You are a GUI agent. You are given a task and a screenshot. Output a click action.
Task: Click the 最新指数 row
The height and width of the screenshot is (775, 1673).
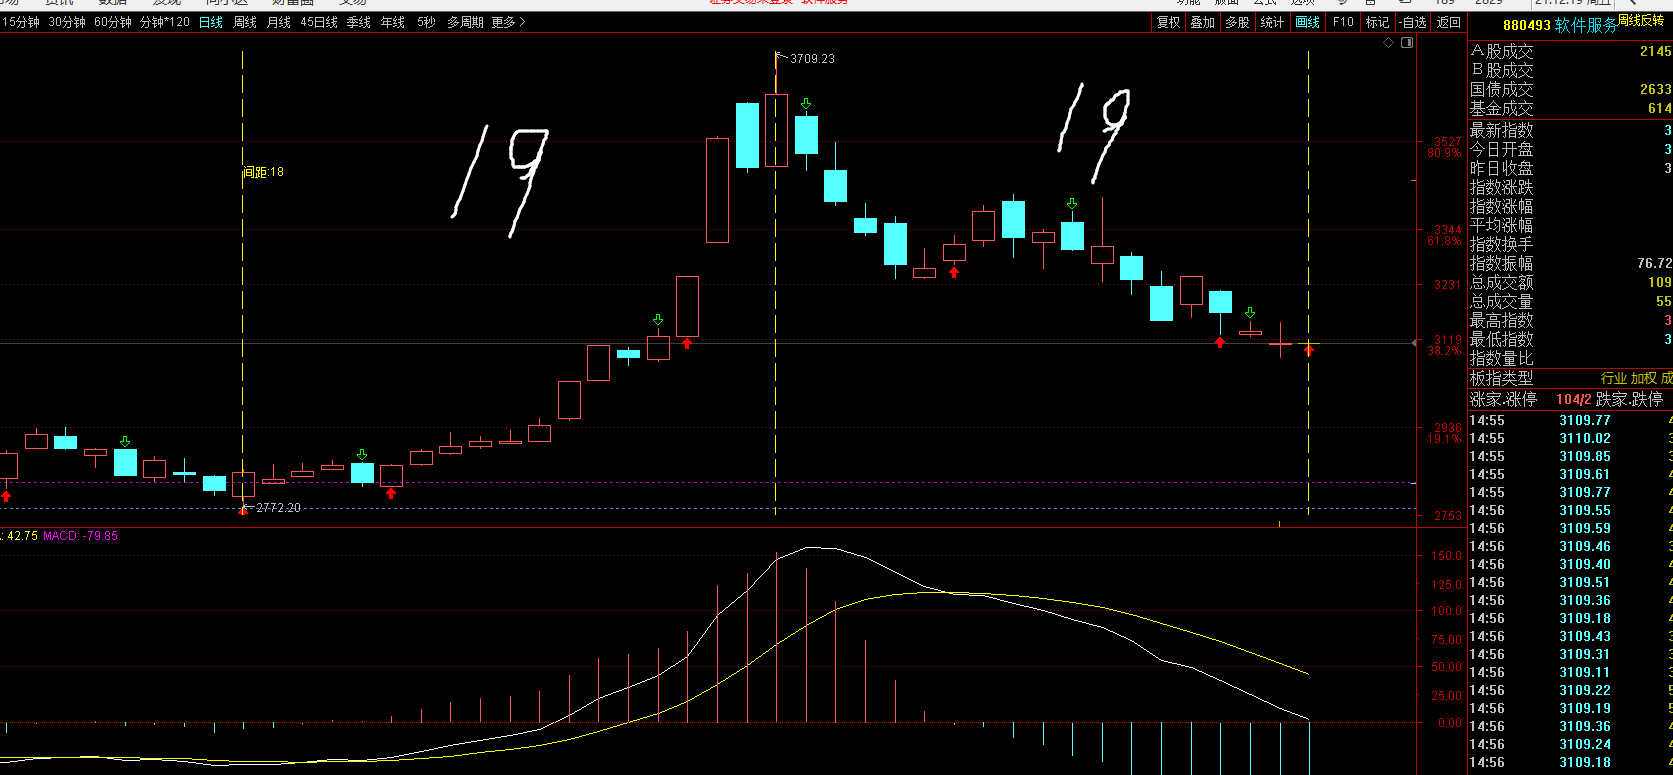[1570, 130]
